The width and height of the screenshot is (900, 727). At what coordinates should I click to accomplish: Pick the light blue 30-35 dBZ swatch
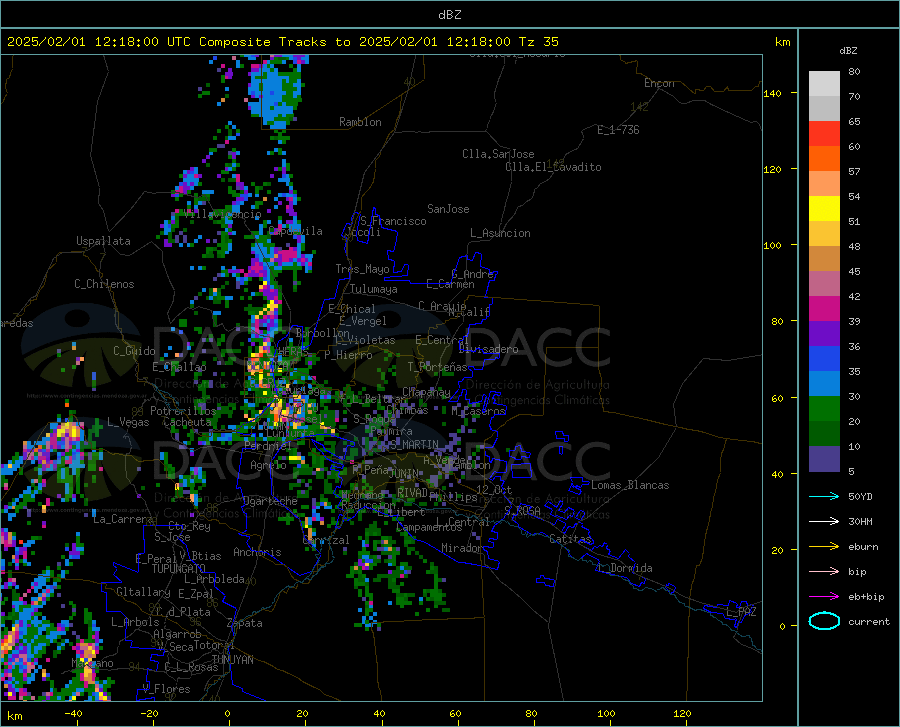tap(824, 384)
